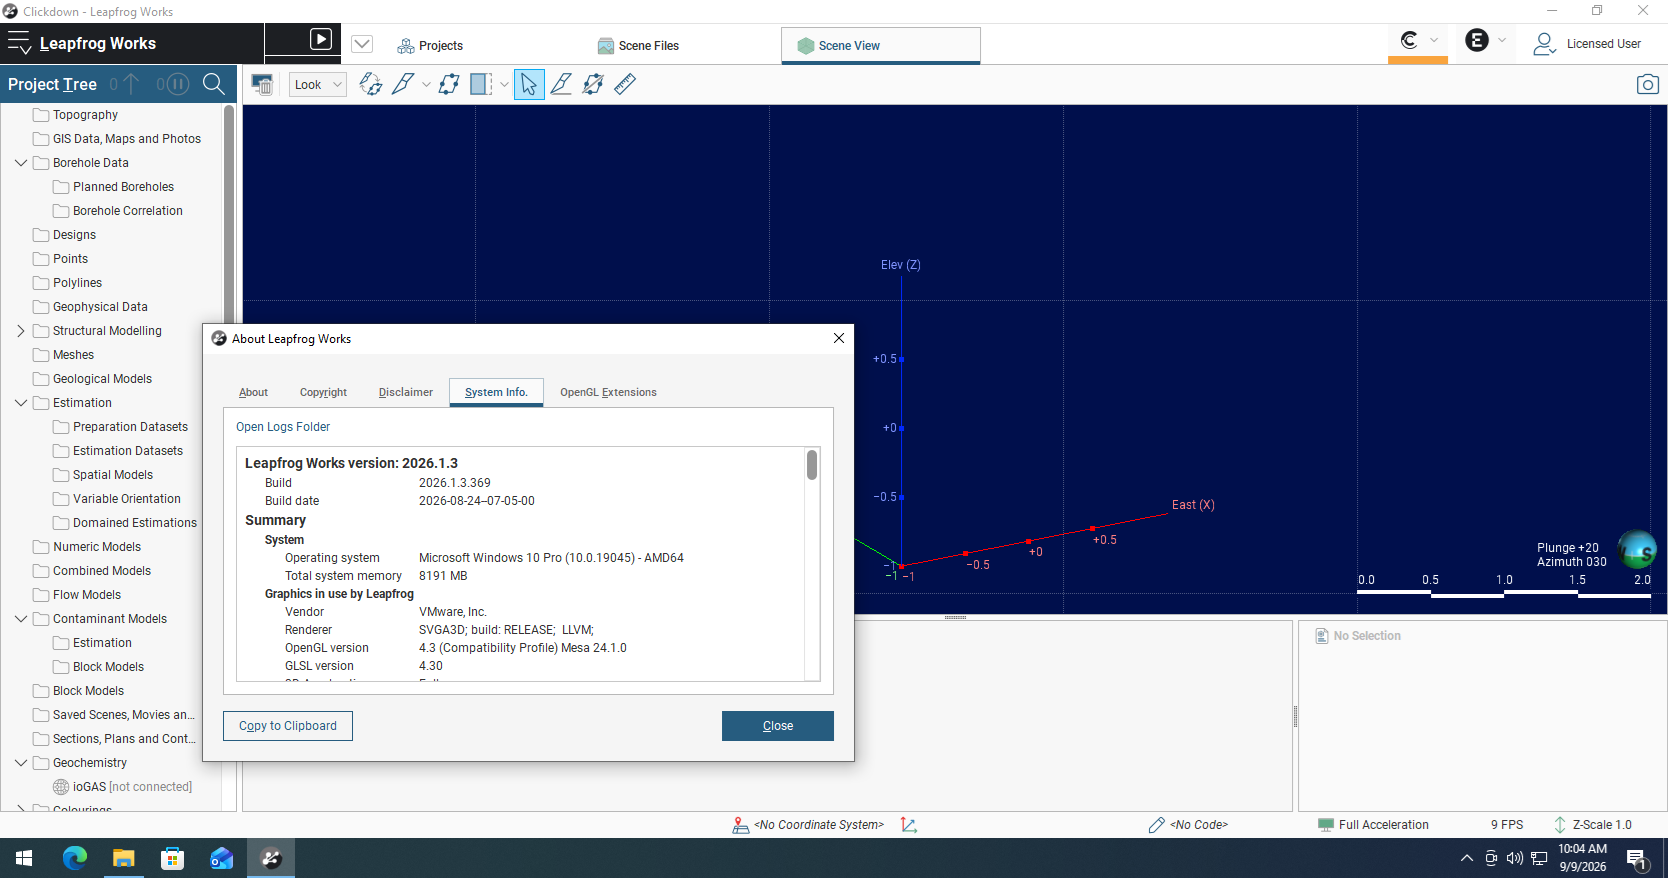This screenshot has height=878, width=1668.
Task: Open Outlook from the taskbar
Action: (x=221, y=858)
